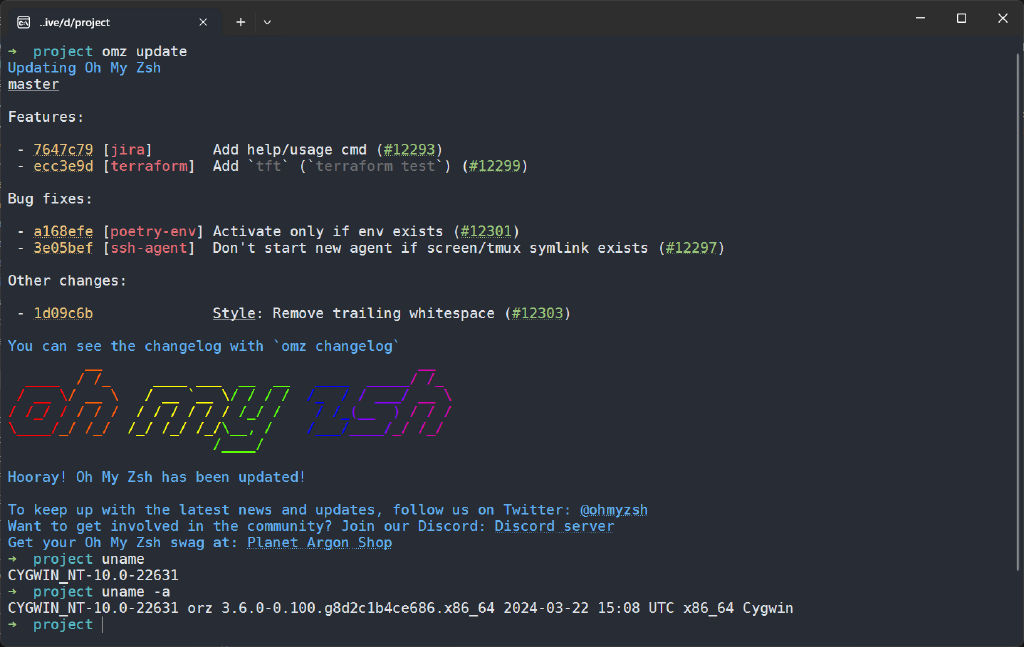1024x647 pixels.
Task: Open the Planet Argon Shop link
Action: [x=319, y=543]
